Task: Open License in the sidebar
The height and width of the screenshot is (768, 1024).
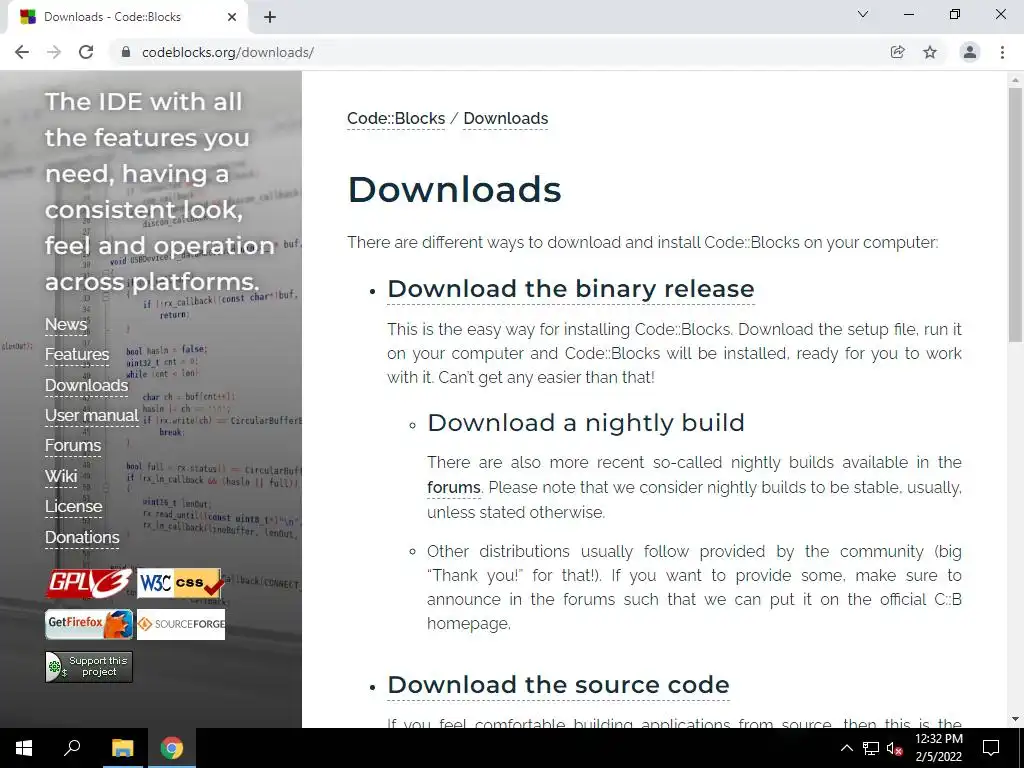Action: (73, 506)
